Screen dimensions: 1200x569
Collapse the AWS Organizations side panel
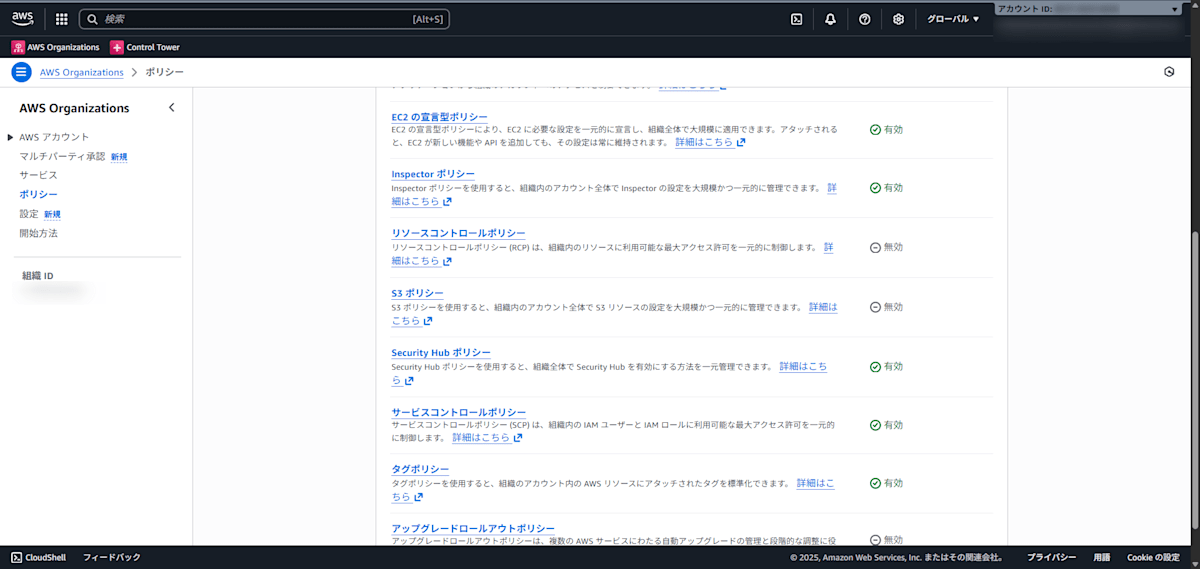[x=171, y=108]
